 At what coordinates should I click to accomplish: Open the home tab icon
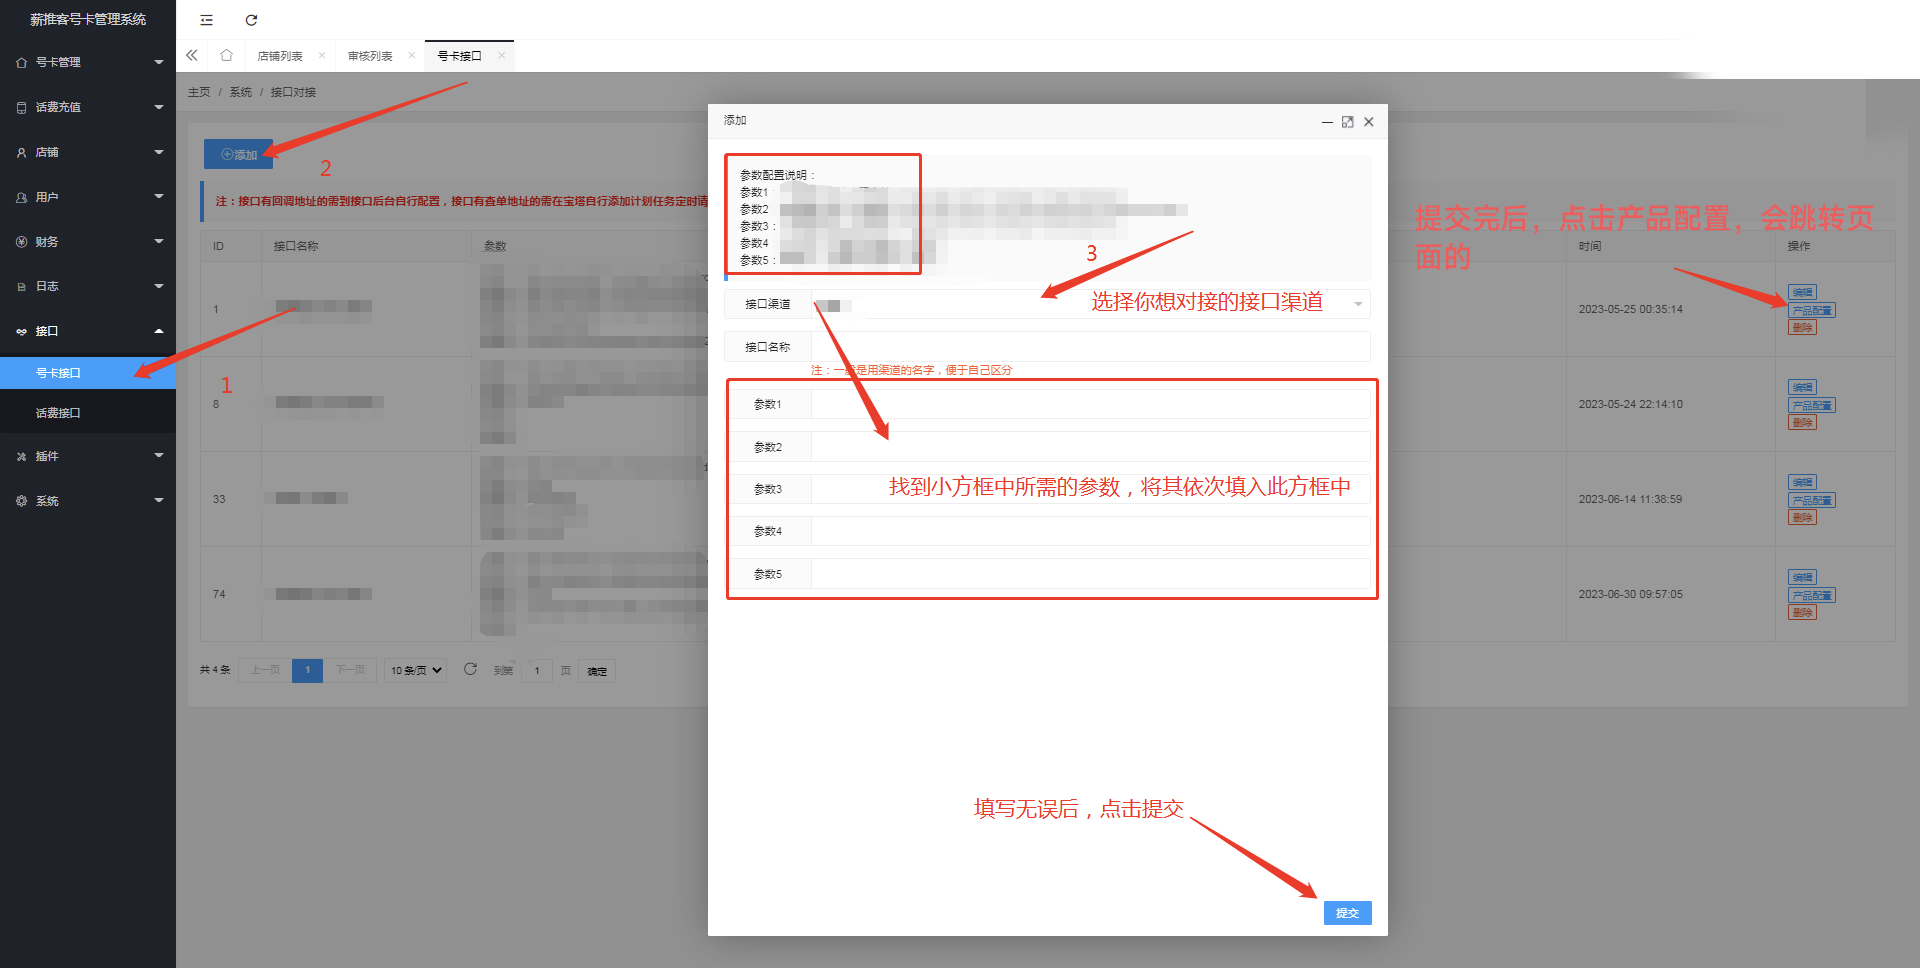227,56
